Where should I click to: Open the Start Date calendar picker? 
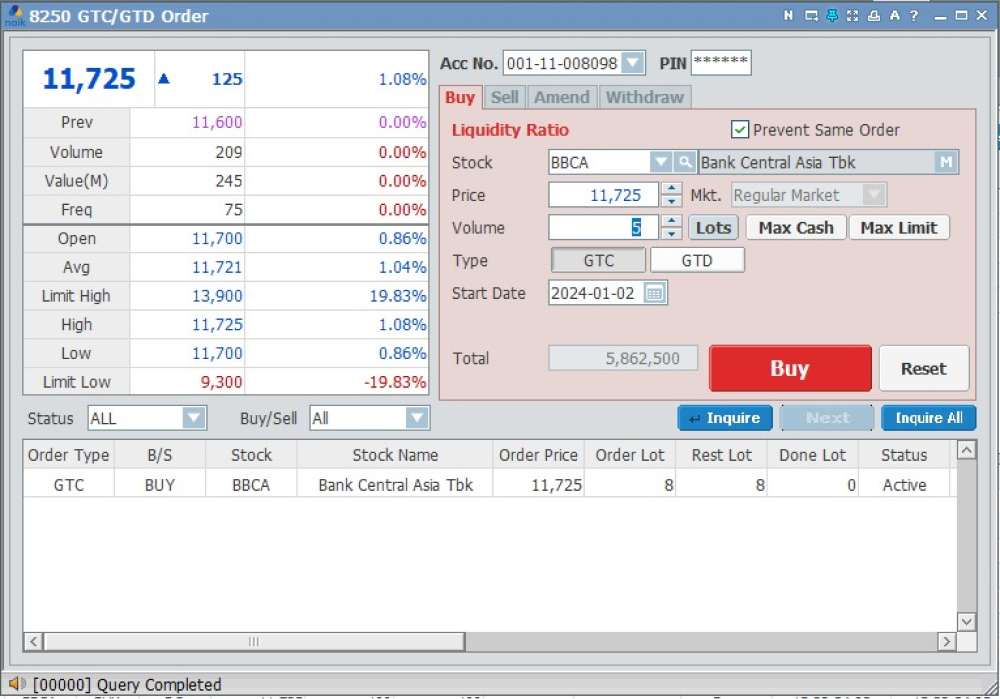click(x=655, y=293)
